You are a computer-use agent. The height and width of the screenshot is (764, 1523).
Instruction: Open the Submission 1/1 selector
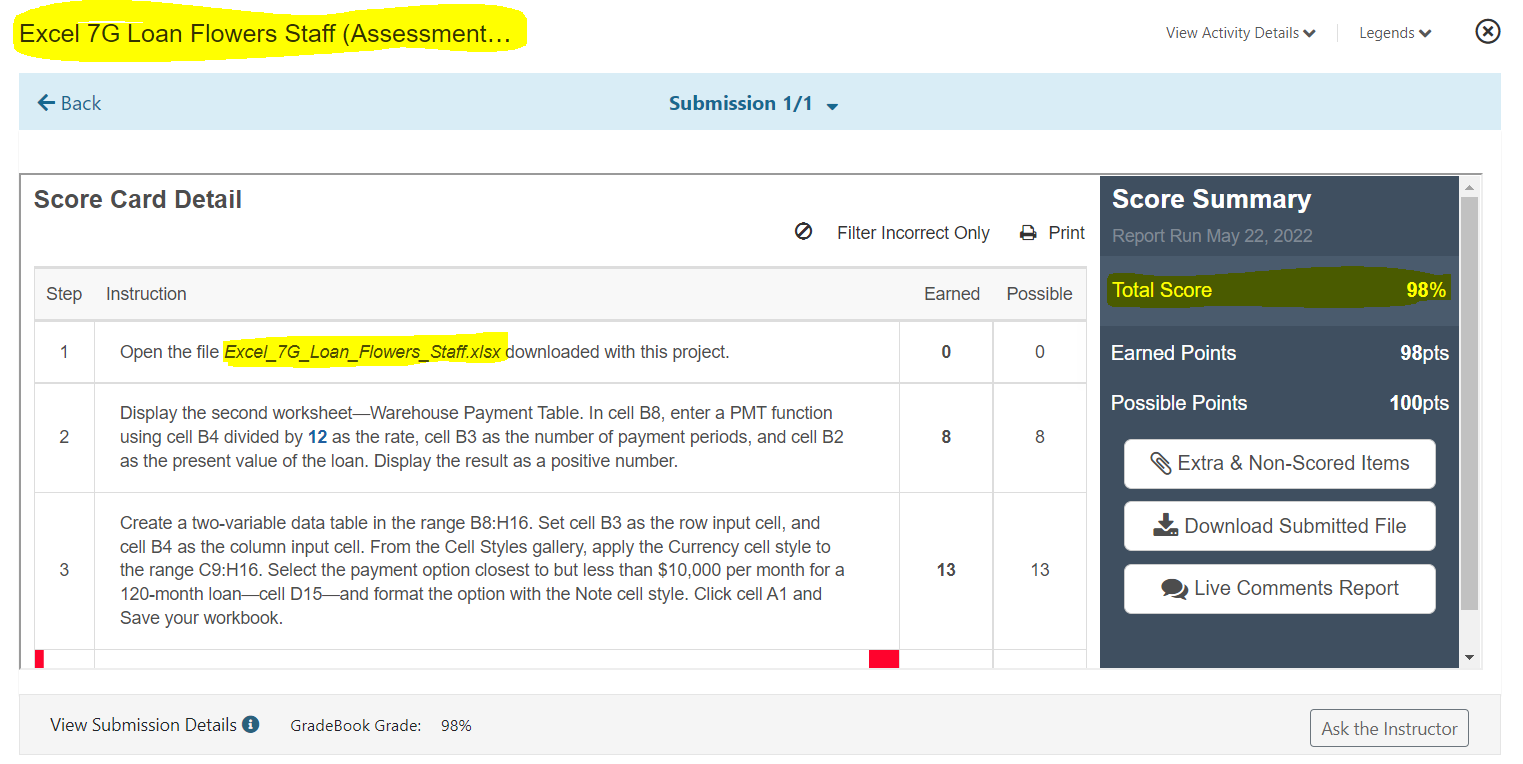click(753, 104)
